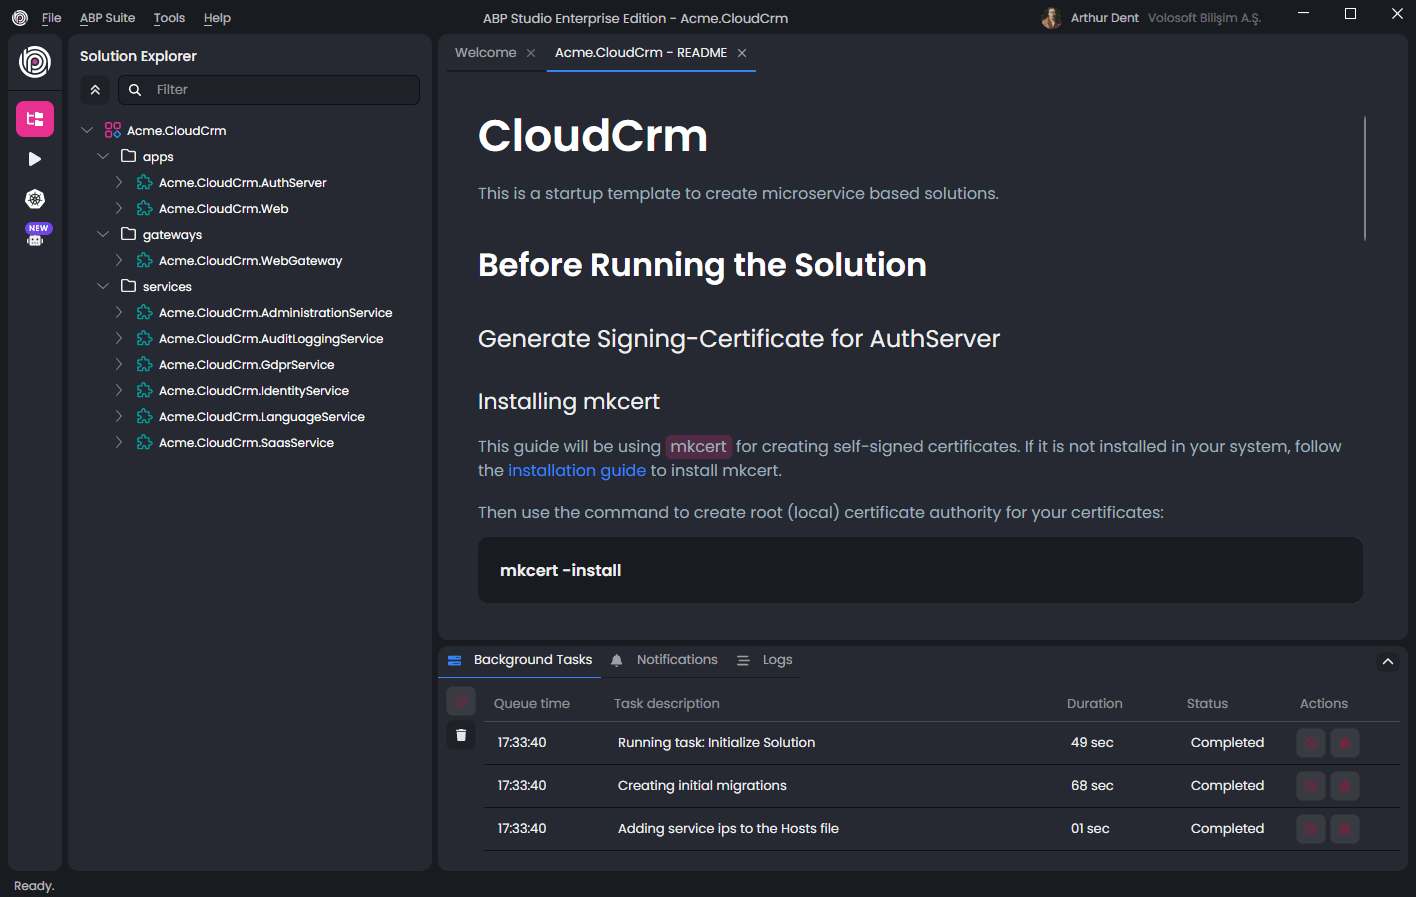Collapse the Background Tasks panel
Screen dimensions: 1416x897
pyautogui.click(x=1388, y=661)
